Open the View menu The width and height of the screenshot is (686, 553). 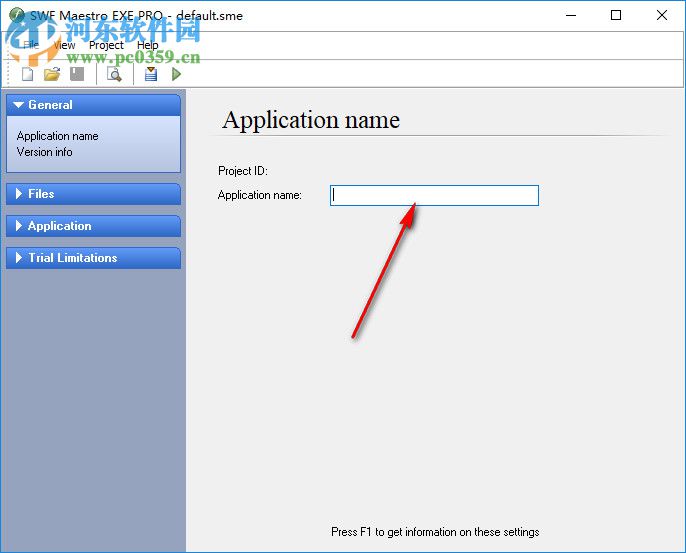pos(64,45)
